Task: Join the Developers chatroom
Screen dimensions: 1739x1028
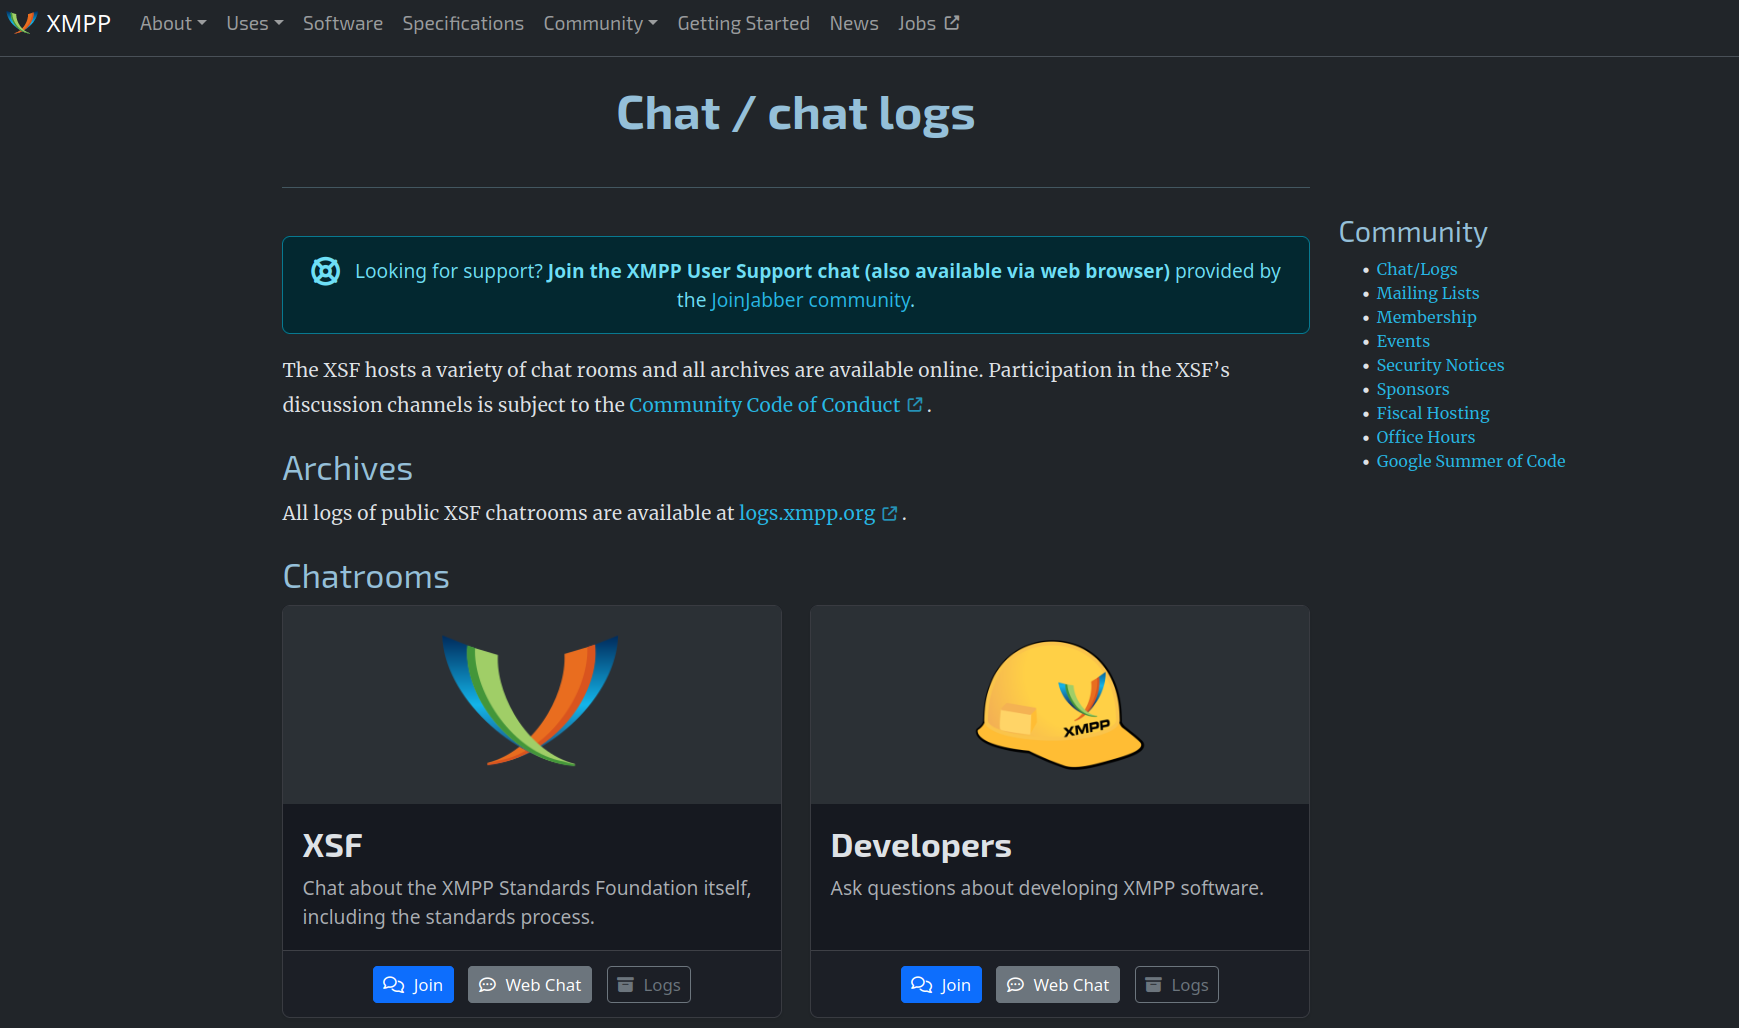Action: [x=941, y=985]
